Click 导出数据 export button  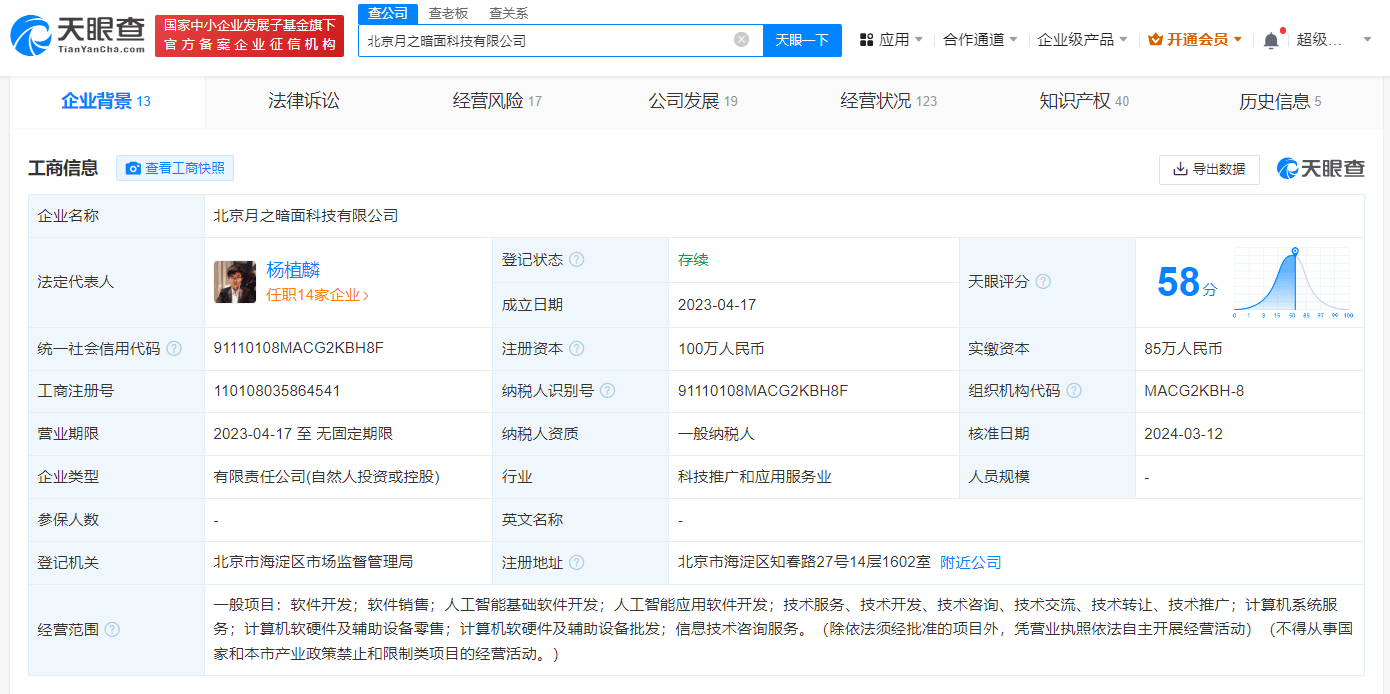tap(1209, 169)
